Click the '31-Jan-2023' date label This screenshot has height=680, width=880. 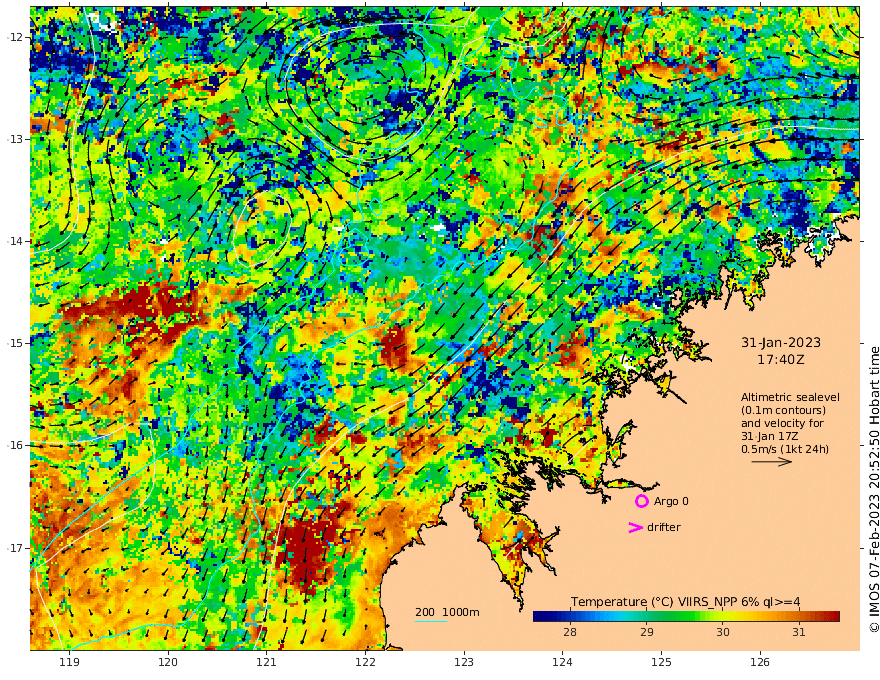781,342
